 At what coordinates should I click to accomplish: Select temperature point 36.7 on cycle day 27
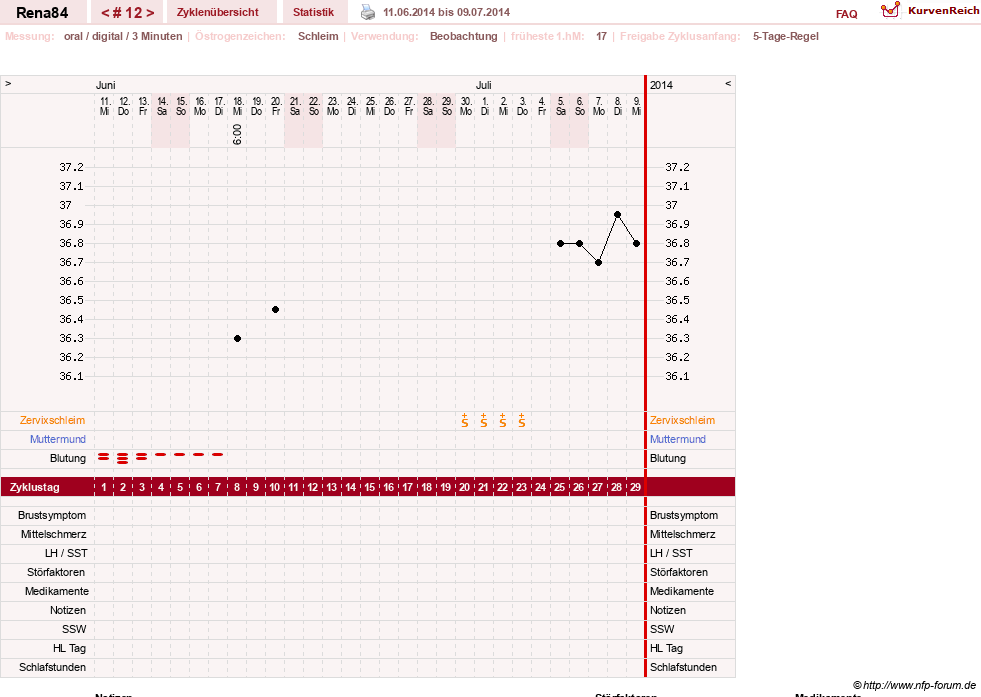click(x=599, y=263)
